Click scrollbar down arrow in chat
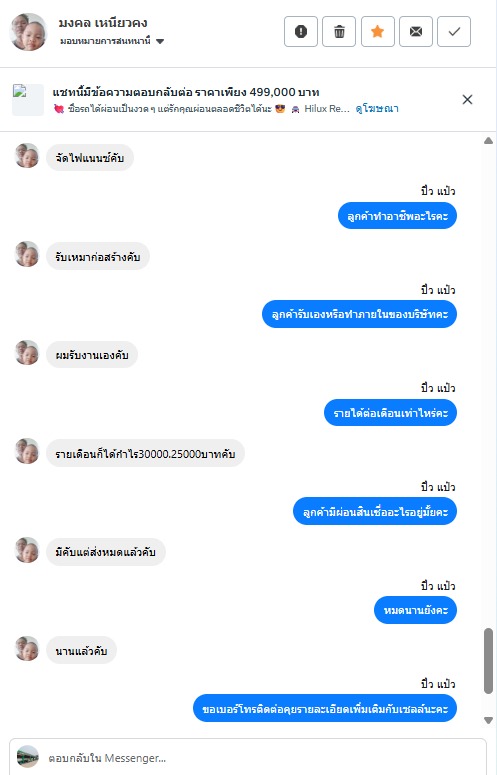Screen dimensions: 497x775 [x=488, y=720]
